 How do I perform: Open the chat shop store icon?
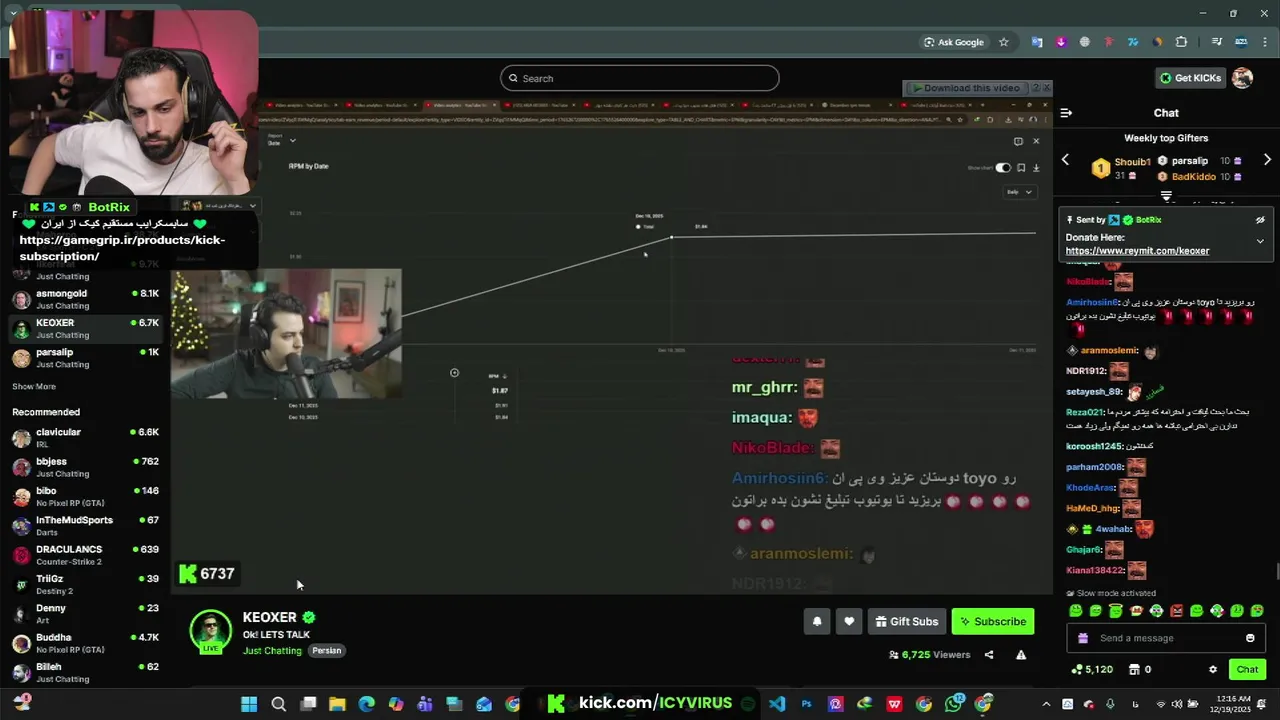[x=1134, y=669]
